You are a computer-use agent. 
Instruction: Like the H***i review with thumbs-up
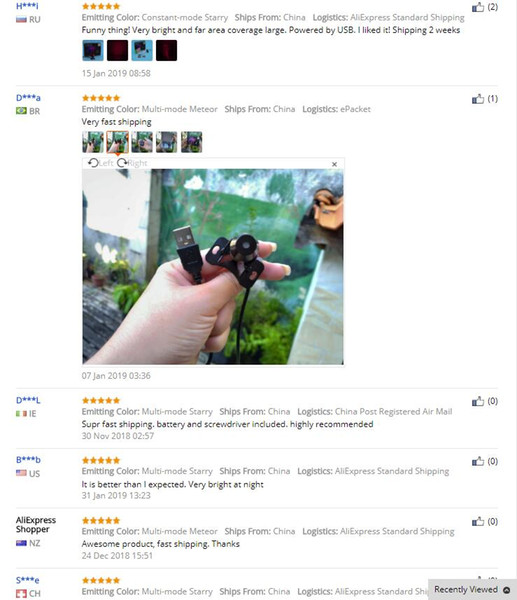[478, 7]
